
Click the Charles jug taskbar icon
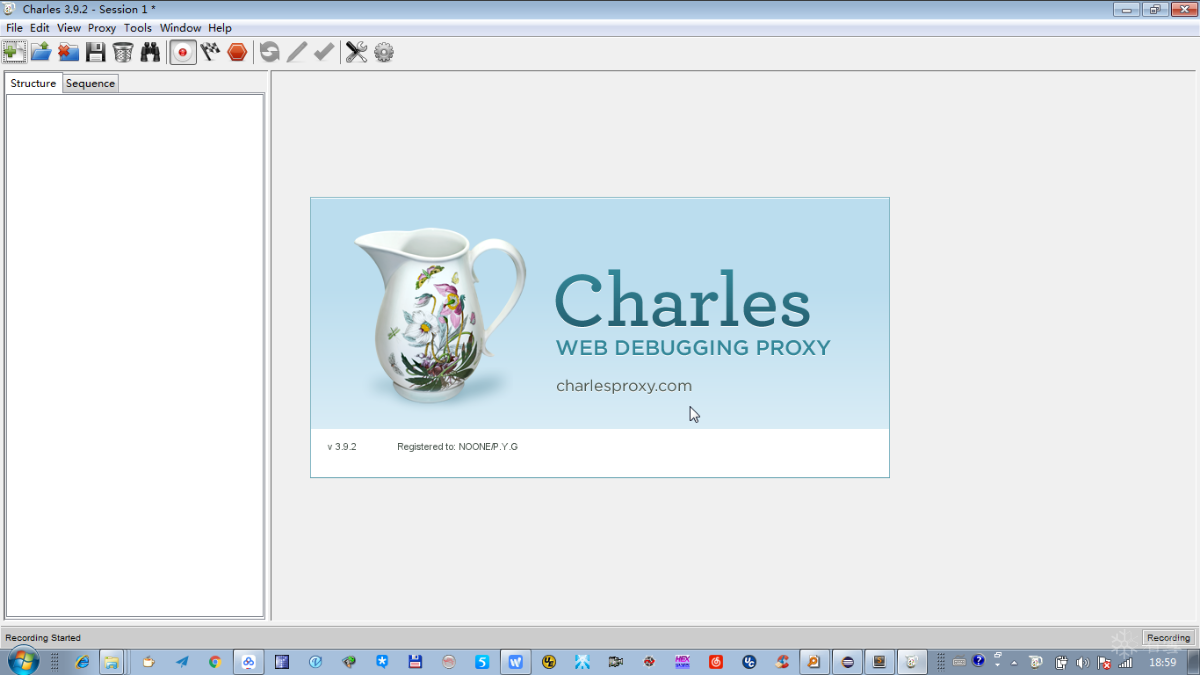912,661
